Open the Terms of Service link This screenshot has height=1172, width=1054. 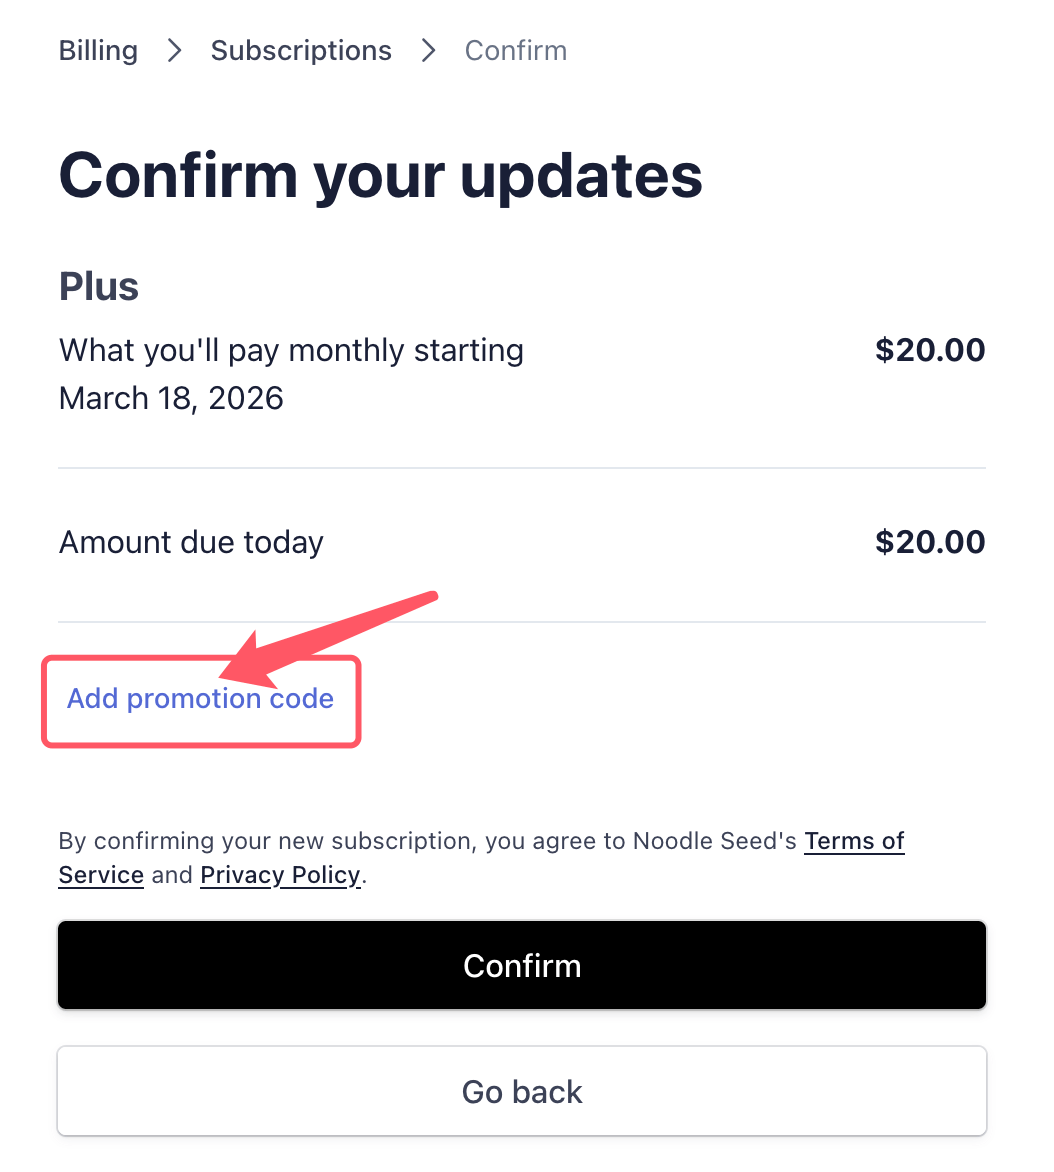(x=853, y=841)
